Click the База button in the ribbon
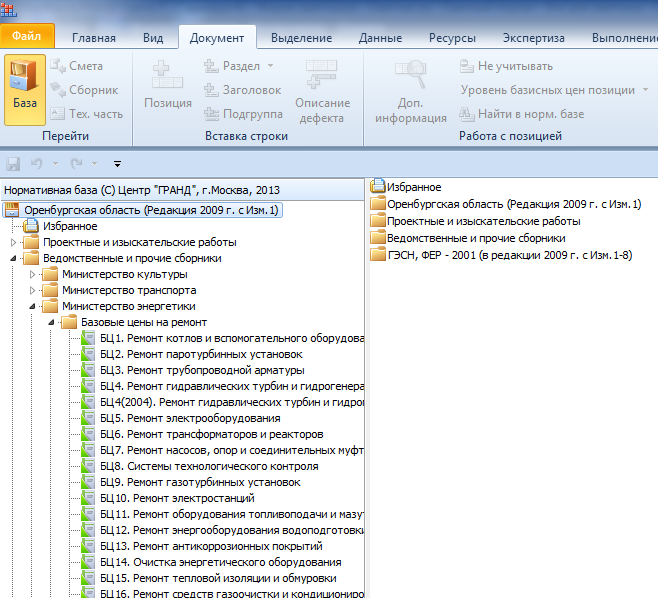The height and width of the screenshot is (598, 658). (x=25, y=88)
